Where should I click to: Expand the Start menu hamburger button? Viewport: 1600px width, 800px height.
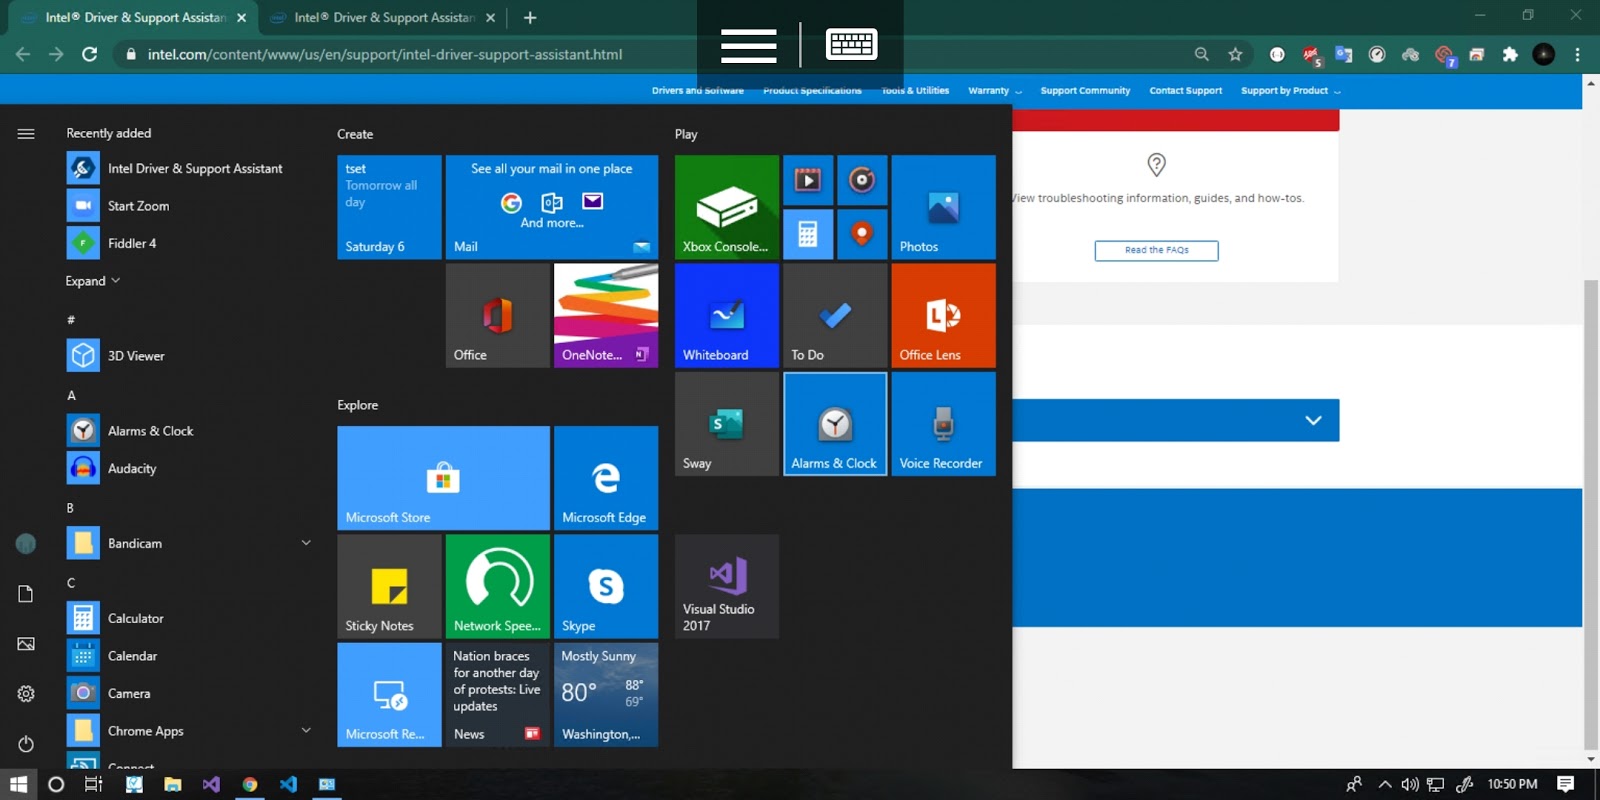26,133
